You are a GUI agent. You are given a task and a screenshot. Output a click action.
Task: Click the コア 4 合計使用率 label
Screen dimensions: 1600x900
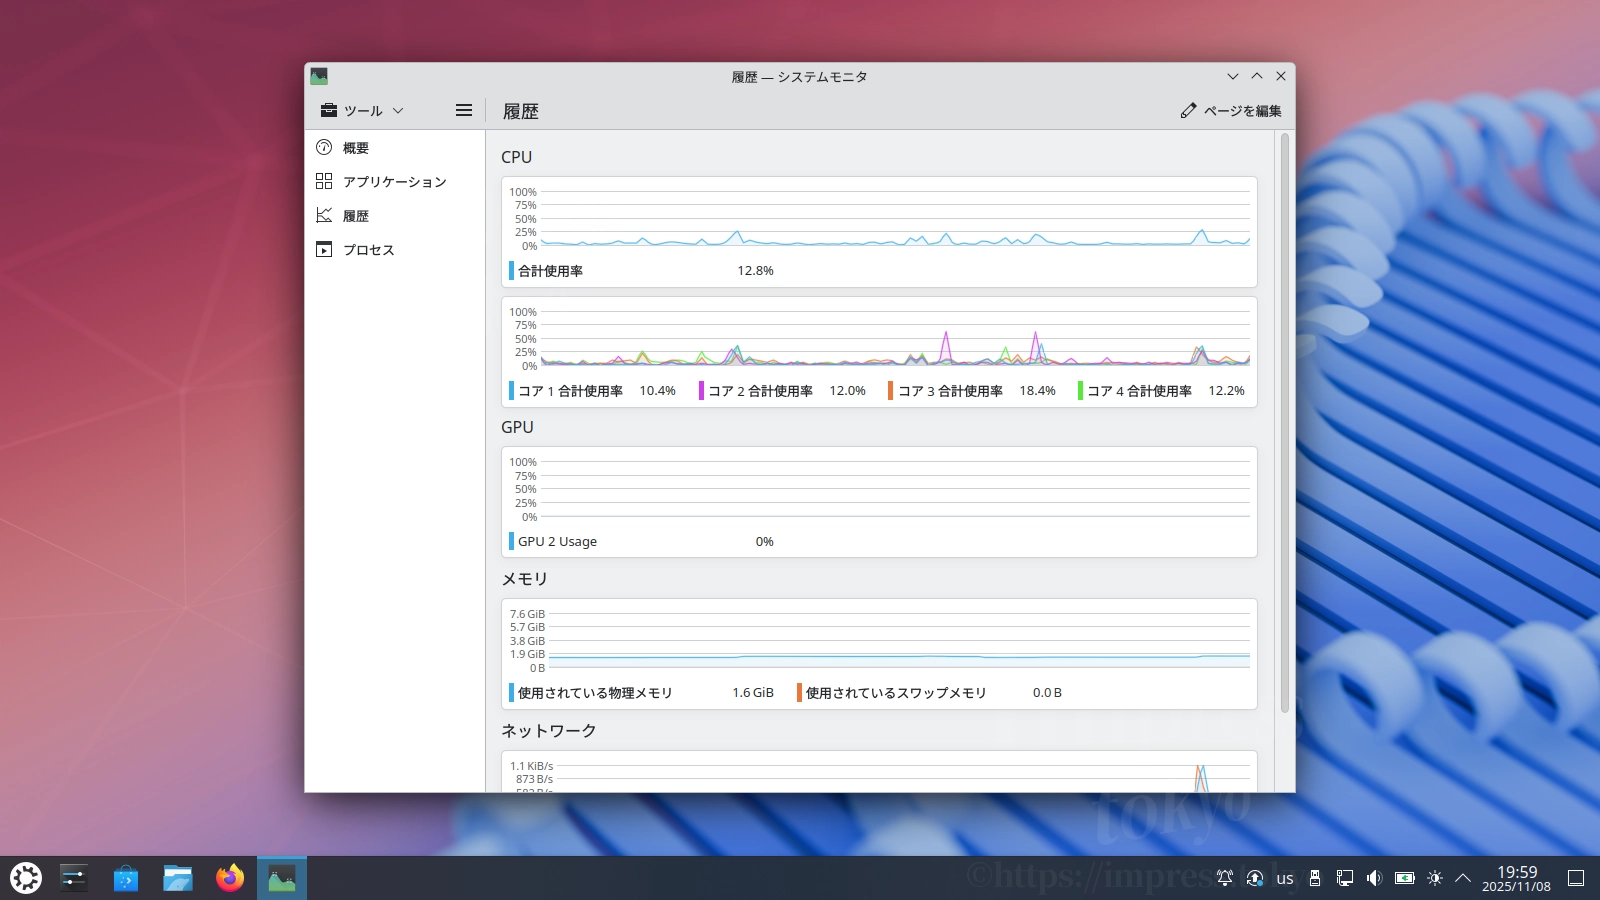click(1139, 391)
